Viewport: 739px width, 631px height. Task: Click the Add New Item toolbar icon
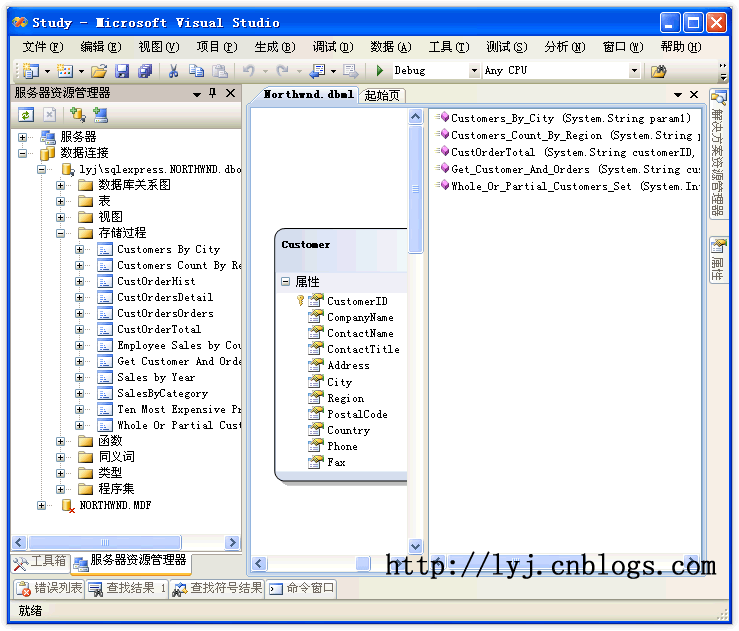click(x=65, y=71)
